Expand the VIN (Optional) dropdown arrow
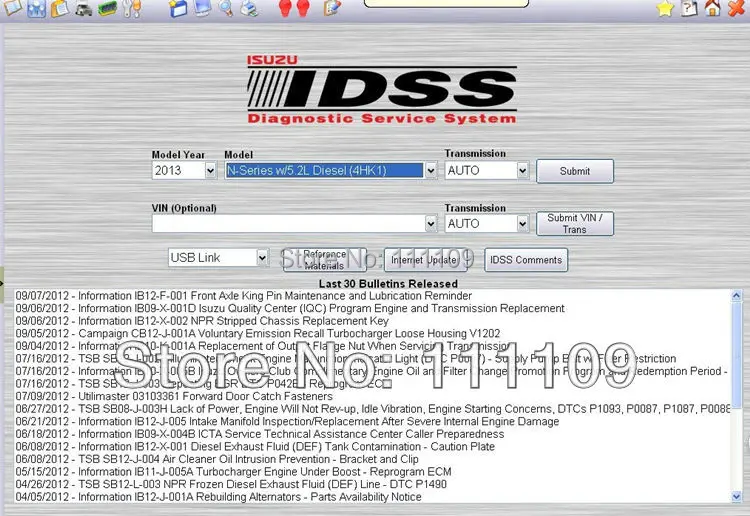Viewport: 750px width, 516px height. [430, 223]
